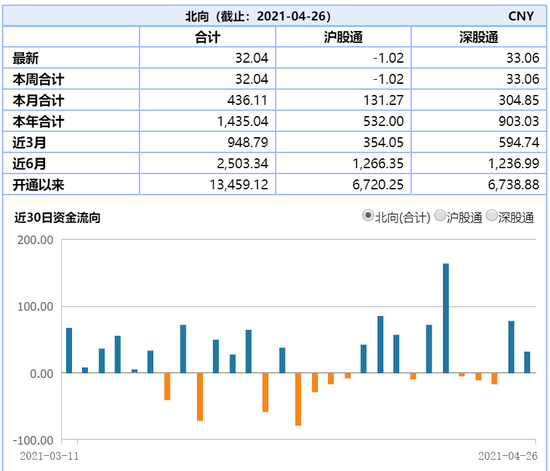This screenshot has width=550, height=471.
Task: Click the 本月合计 row label
Action: coord(38,100)
